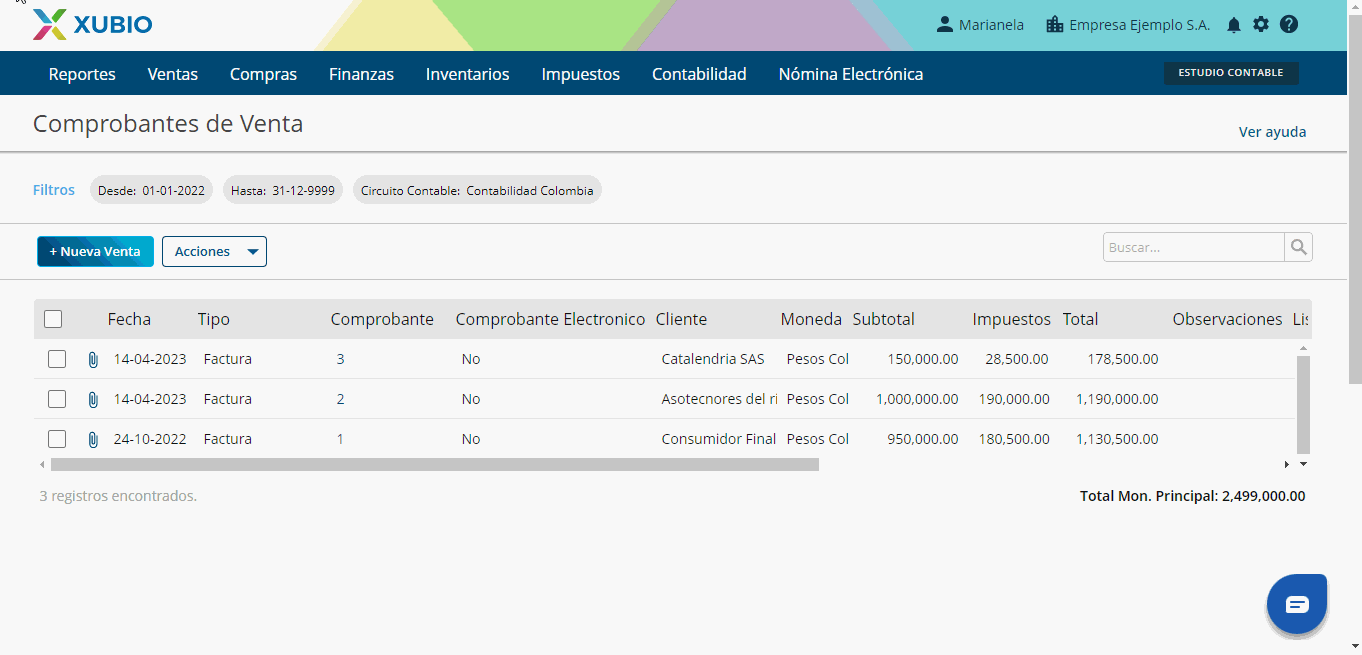The image size is (1362, 655).
Task: Click the impuestos 28,500.00 cell
Action: 1018,359
